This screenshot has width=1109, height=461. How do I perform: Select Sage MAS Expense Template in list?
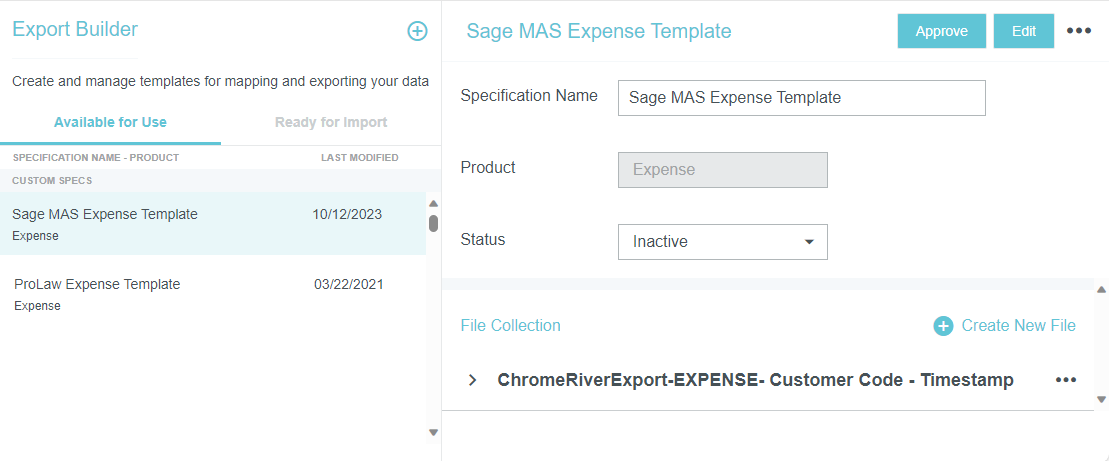[105, 214]
